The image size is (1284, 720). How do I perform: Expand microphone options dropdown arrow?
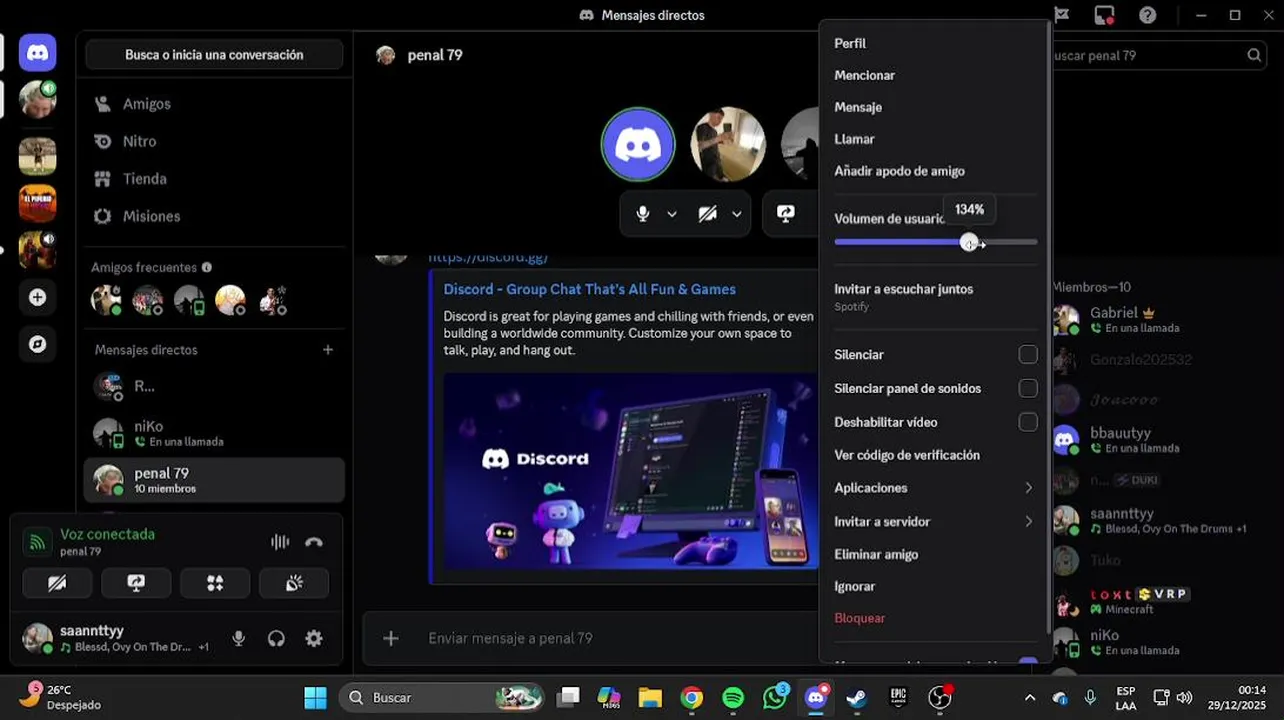[x=672, y=214]
